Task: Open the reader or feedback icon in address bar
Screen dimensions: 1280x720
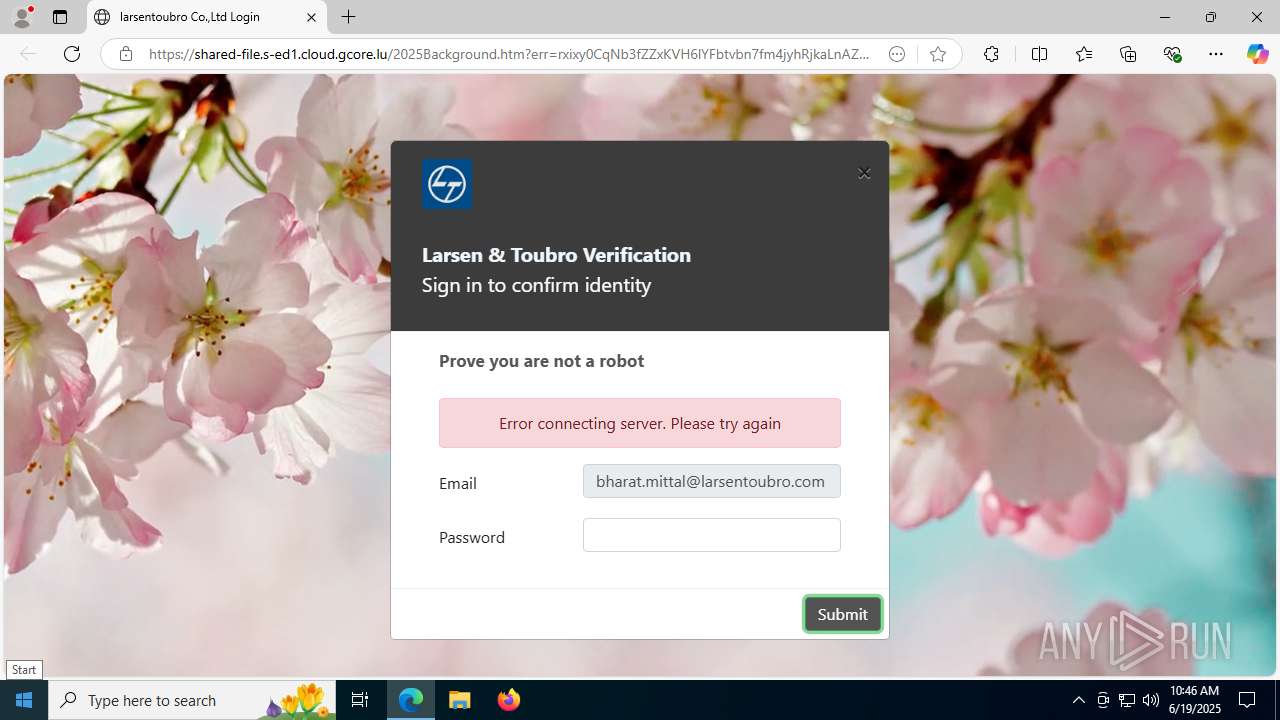Action: click(897, 54)
